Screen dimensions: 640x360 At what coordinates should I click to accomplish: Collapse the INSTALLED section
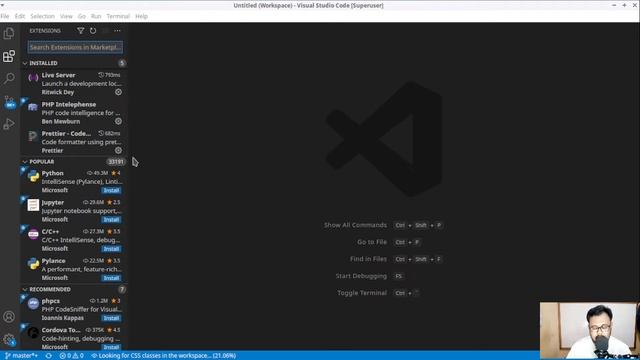25,63
